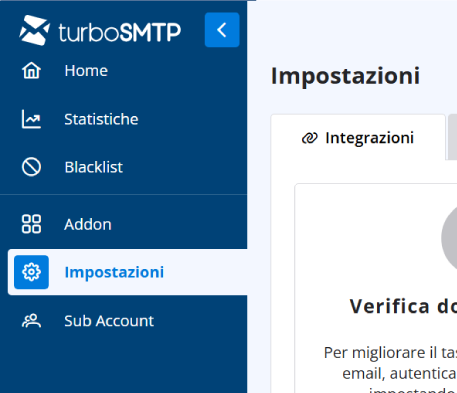Click the chain-link icon in the Integrazioni tab
The image size is (457, 393).
tap(310, 138)
